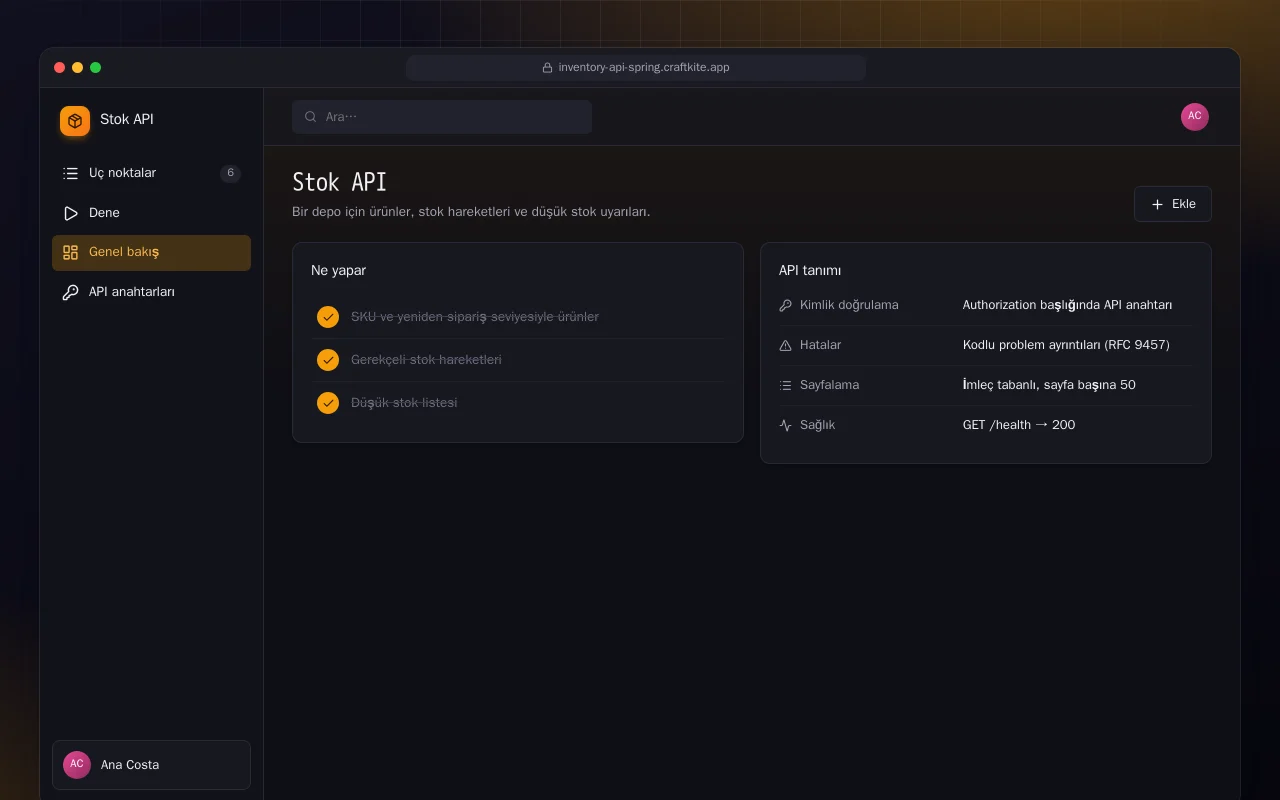Toggle the Düşük stok listesi checkmark

point(328,403)
